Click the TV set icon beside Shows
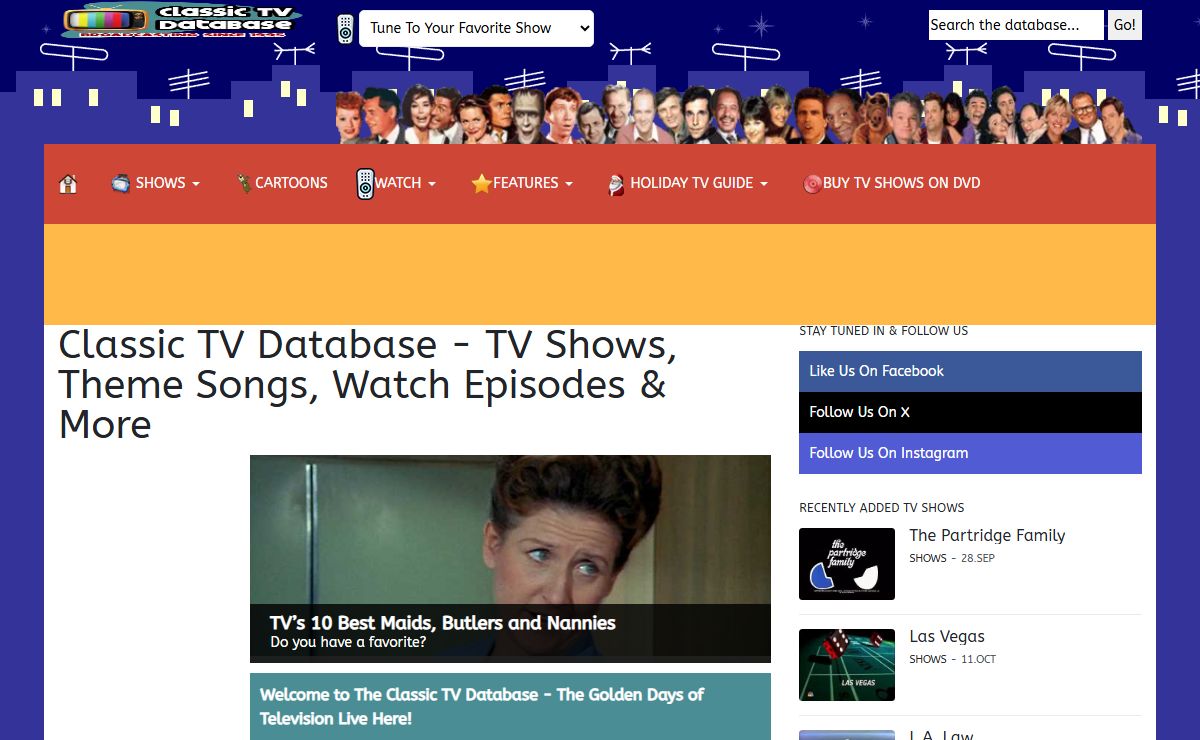Viewport: 1200px width, 740px height. tap(121, 183)
